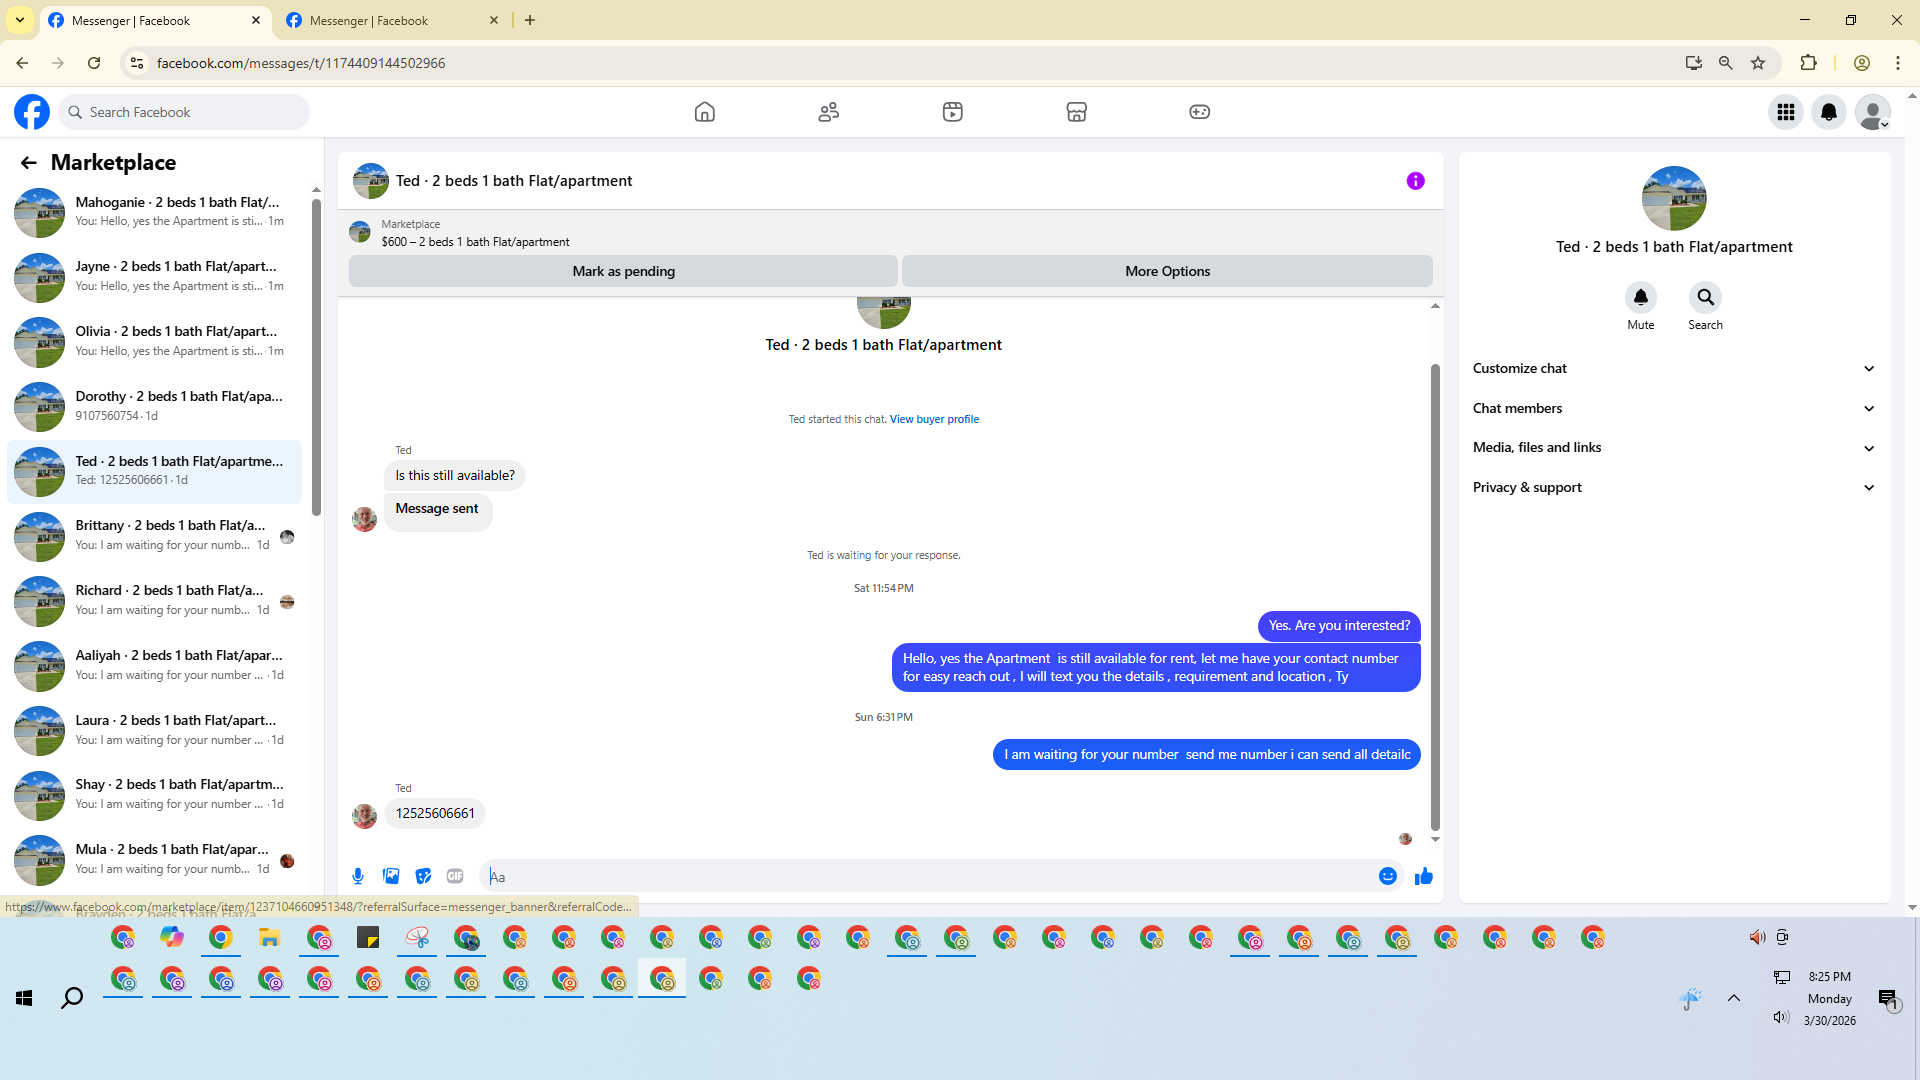
Task: Open the emoji picker in message box
Action: (1387, 877)
